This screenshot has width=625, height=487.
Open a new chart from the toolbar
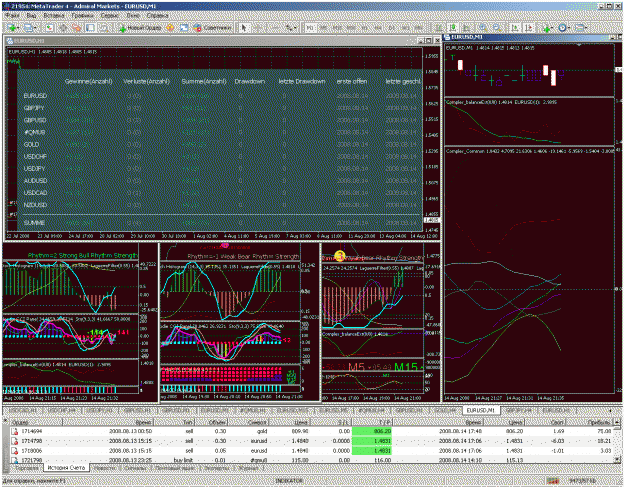click(12, 28)
